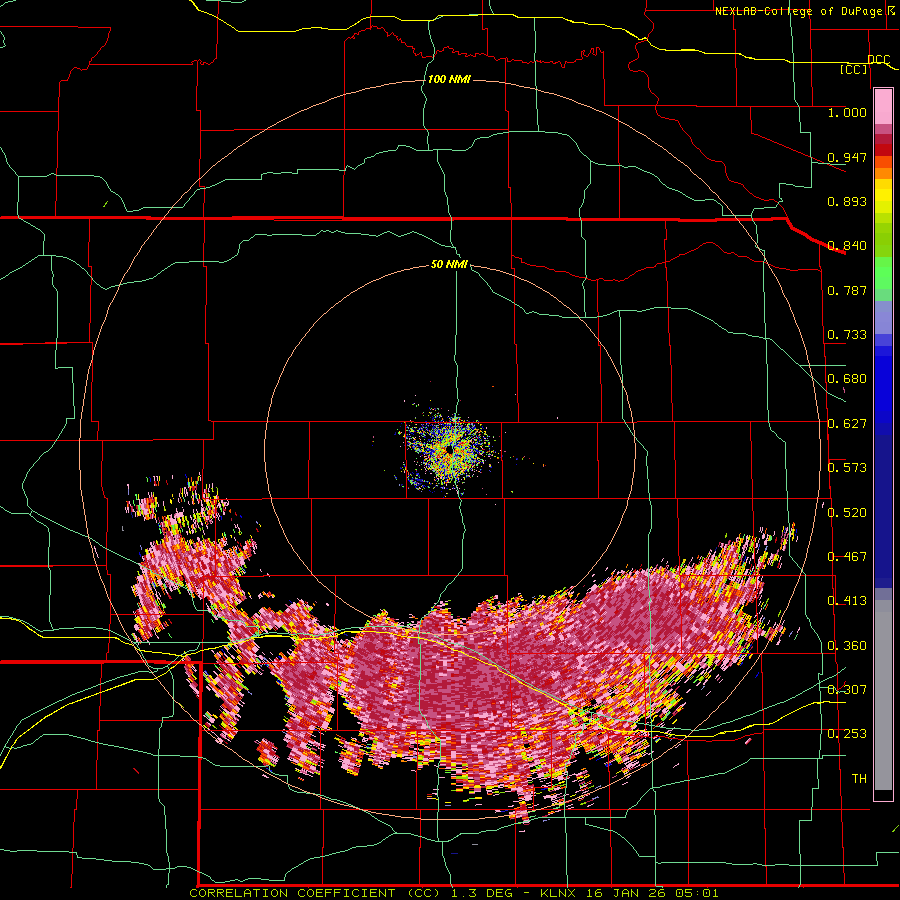Screen dimensions: 900x900
Task: Click the 0.947 scale value
Action: point(847,157)
